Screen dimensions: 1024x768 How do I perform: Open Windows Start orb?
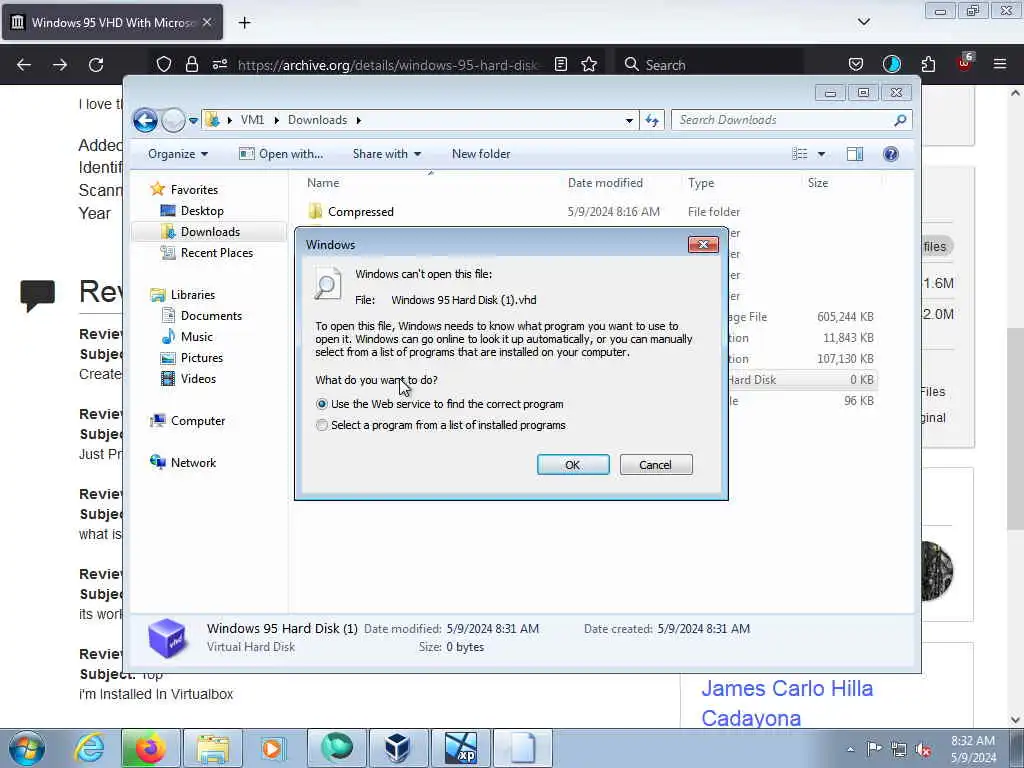click(x=26, y=748)
